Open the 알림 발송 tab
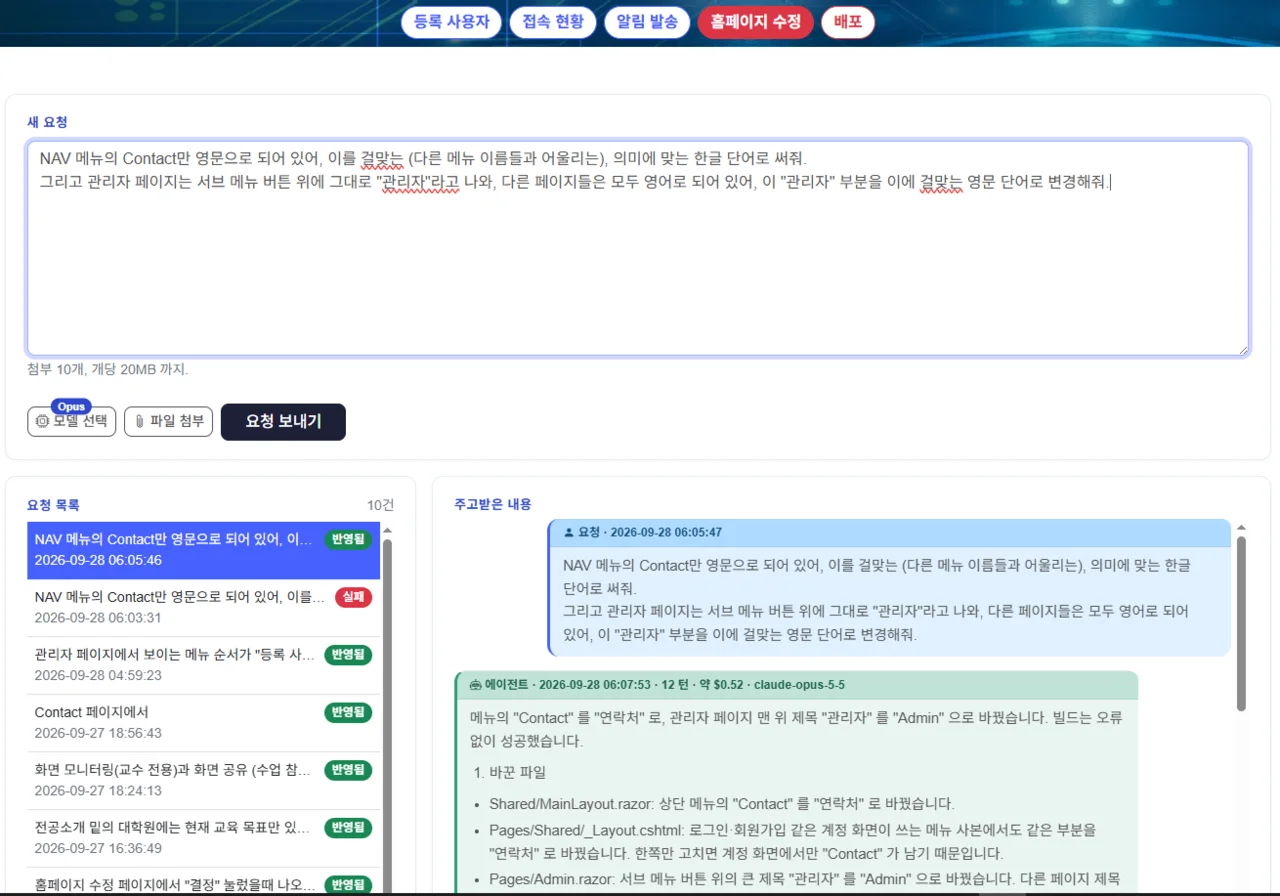 coord(647,22)
